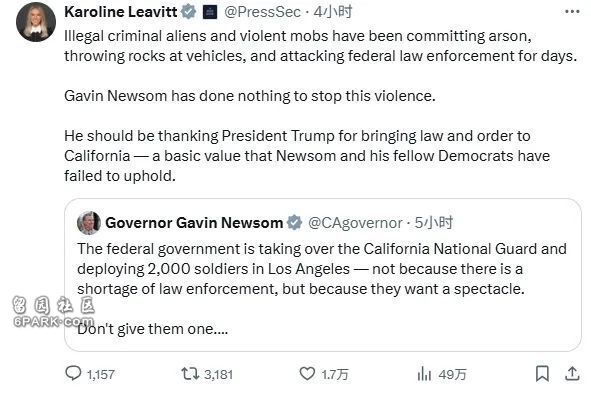Click the government affiliation badge icon

pos(210,12)
